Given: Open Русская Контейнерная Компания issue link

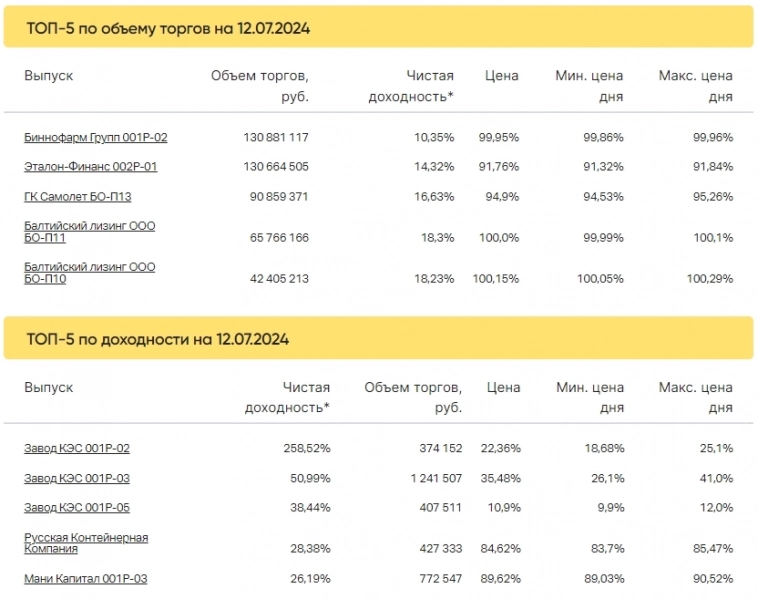Looking at the screenshot, I should 86,543.
